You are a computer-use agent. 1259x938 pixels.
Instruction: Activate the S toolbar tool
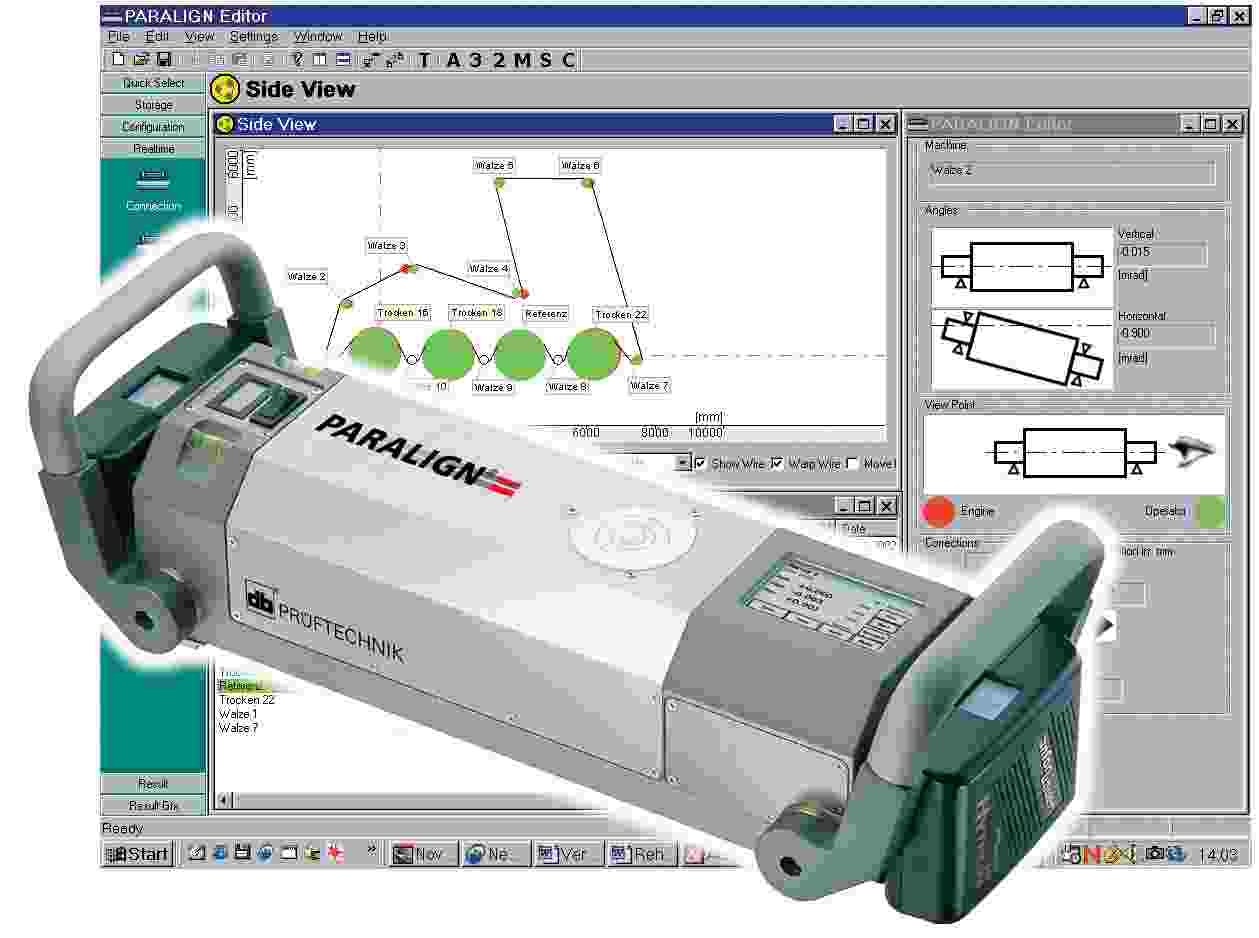click(x=545, y=61)
